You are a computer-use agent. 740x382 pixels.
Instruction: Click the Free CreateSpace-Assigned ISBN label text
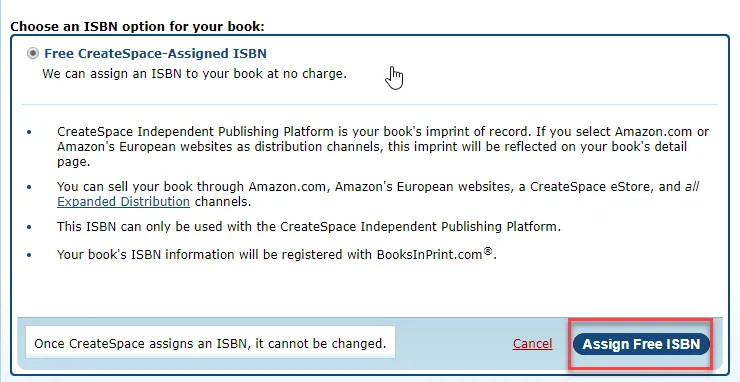click(155, 53)
